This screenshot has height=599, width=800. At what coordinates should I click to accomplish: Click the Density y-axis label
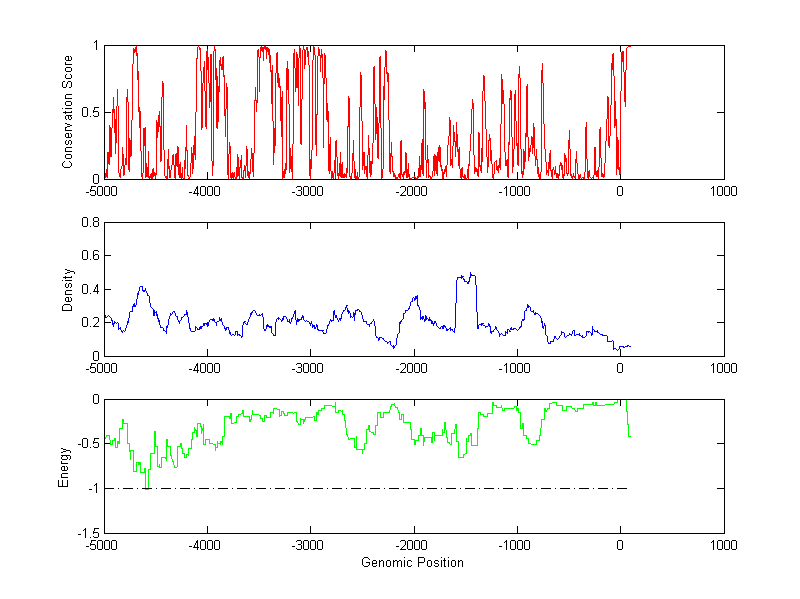[x=68, y=289]
